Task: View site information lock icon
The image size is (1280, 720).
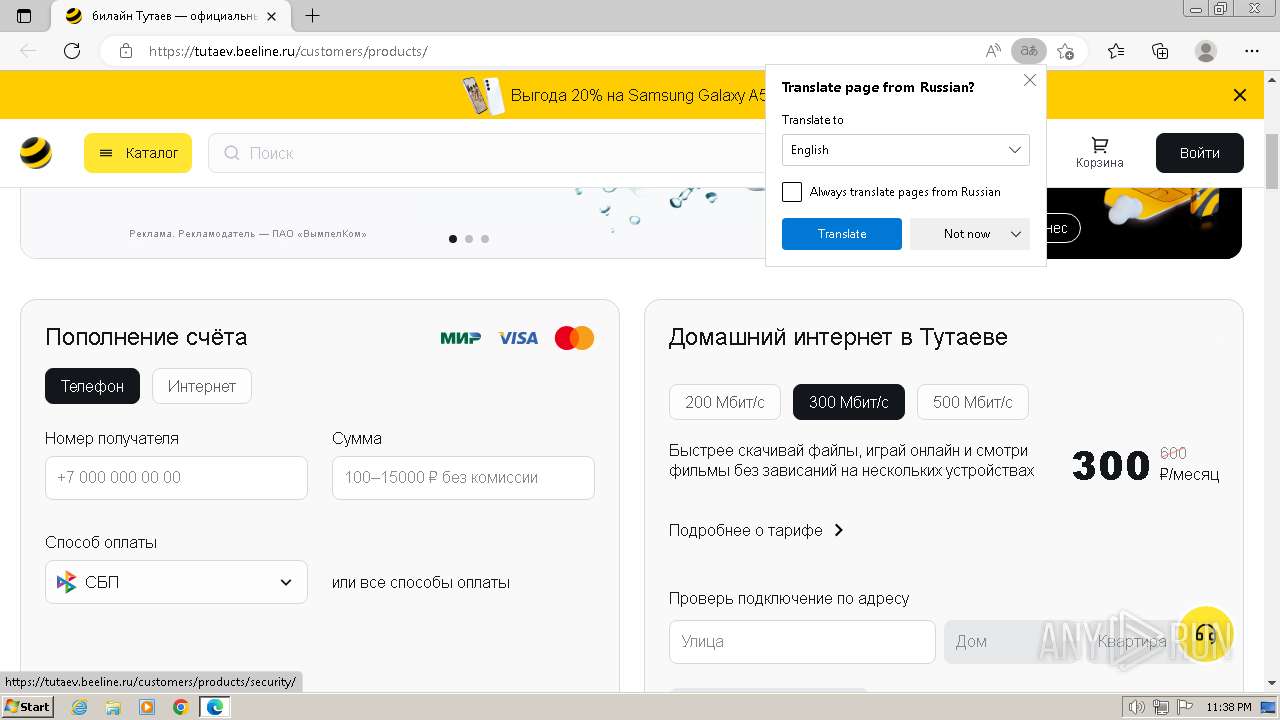Action: pos(126,51)
